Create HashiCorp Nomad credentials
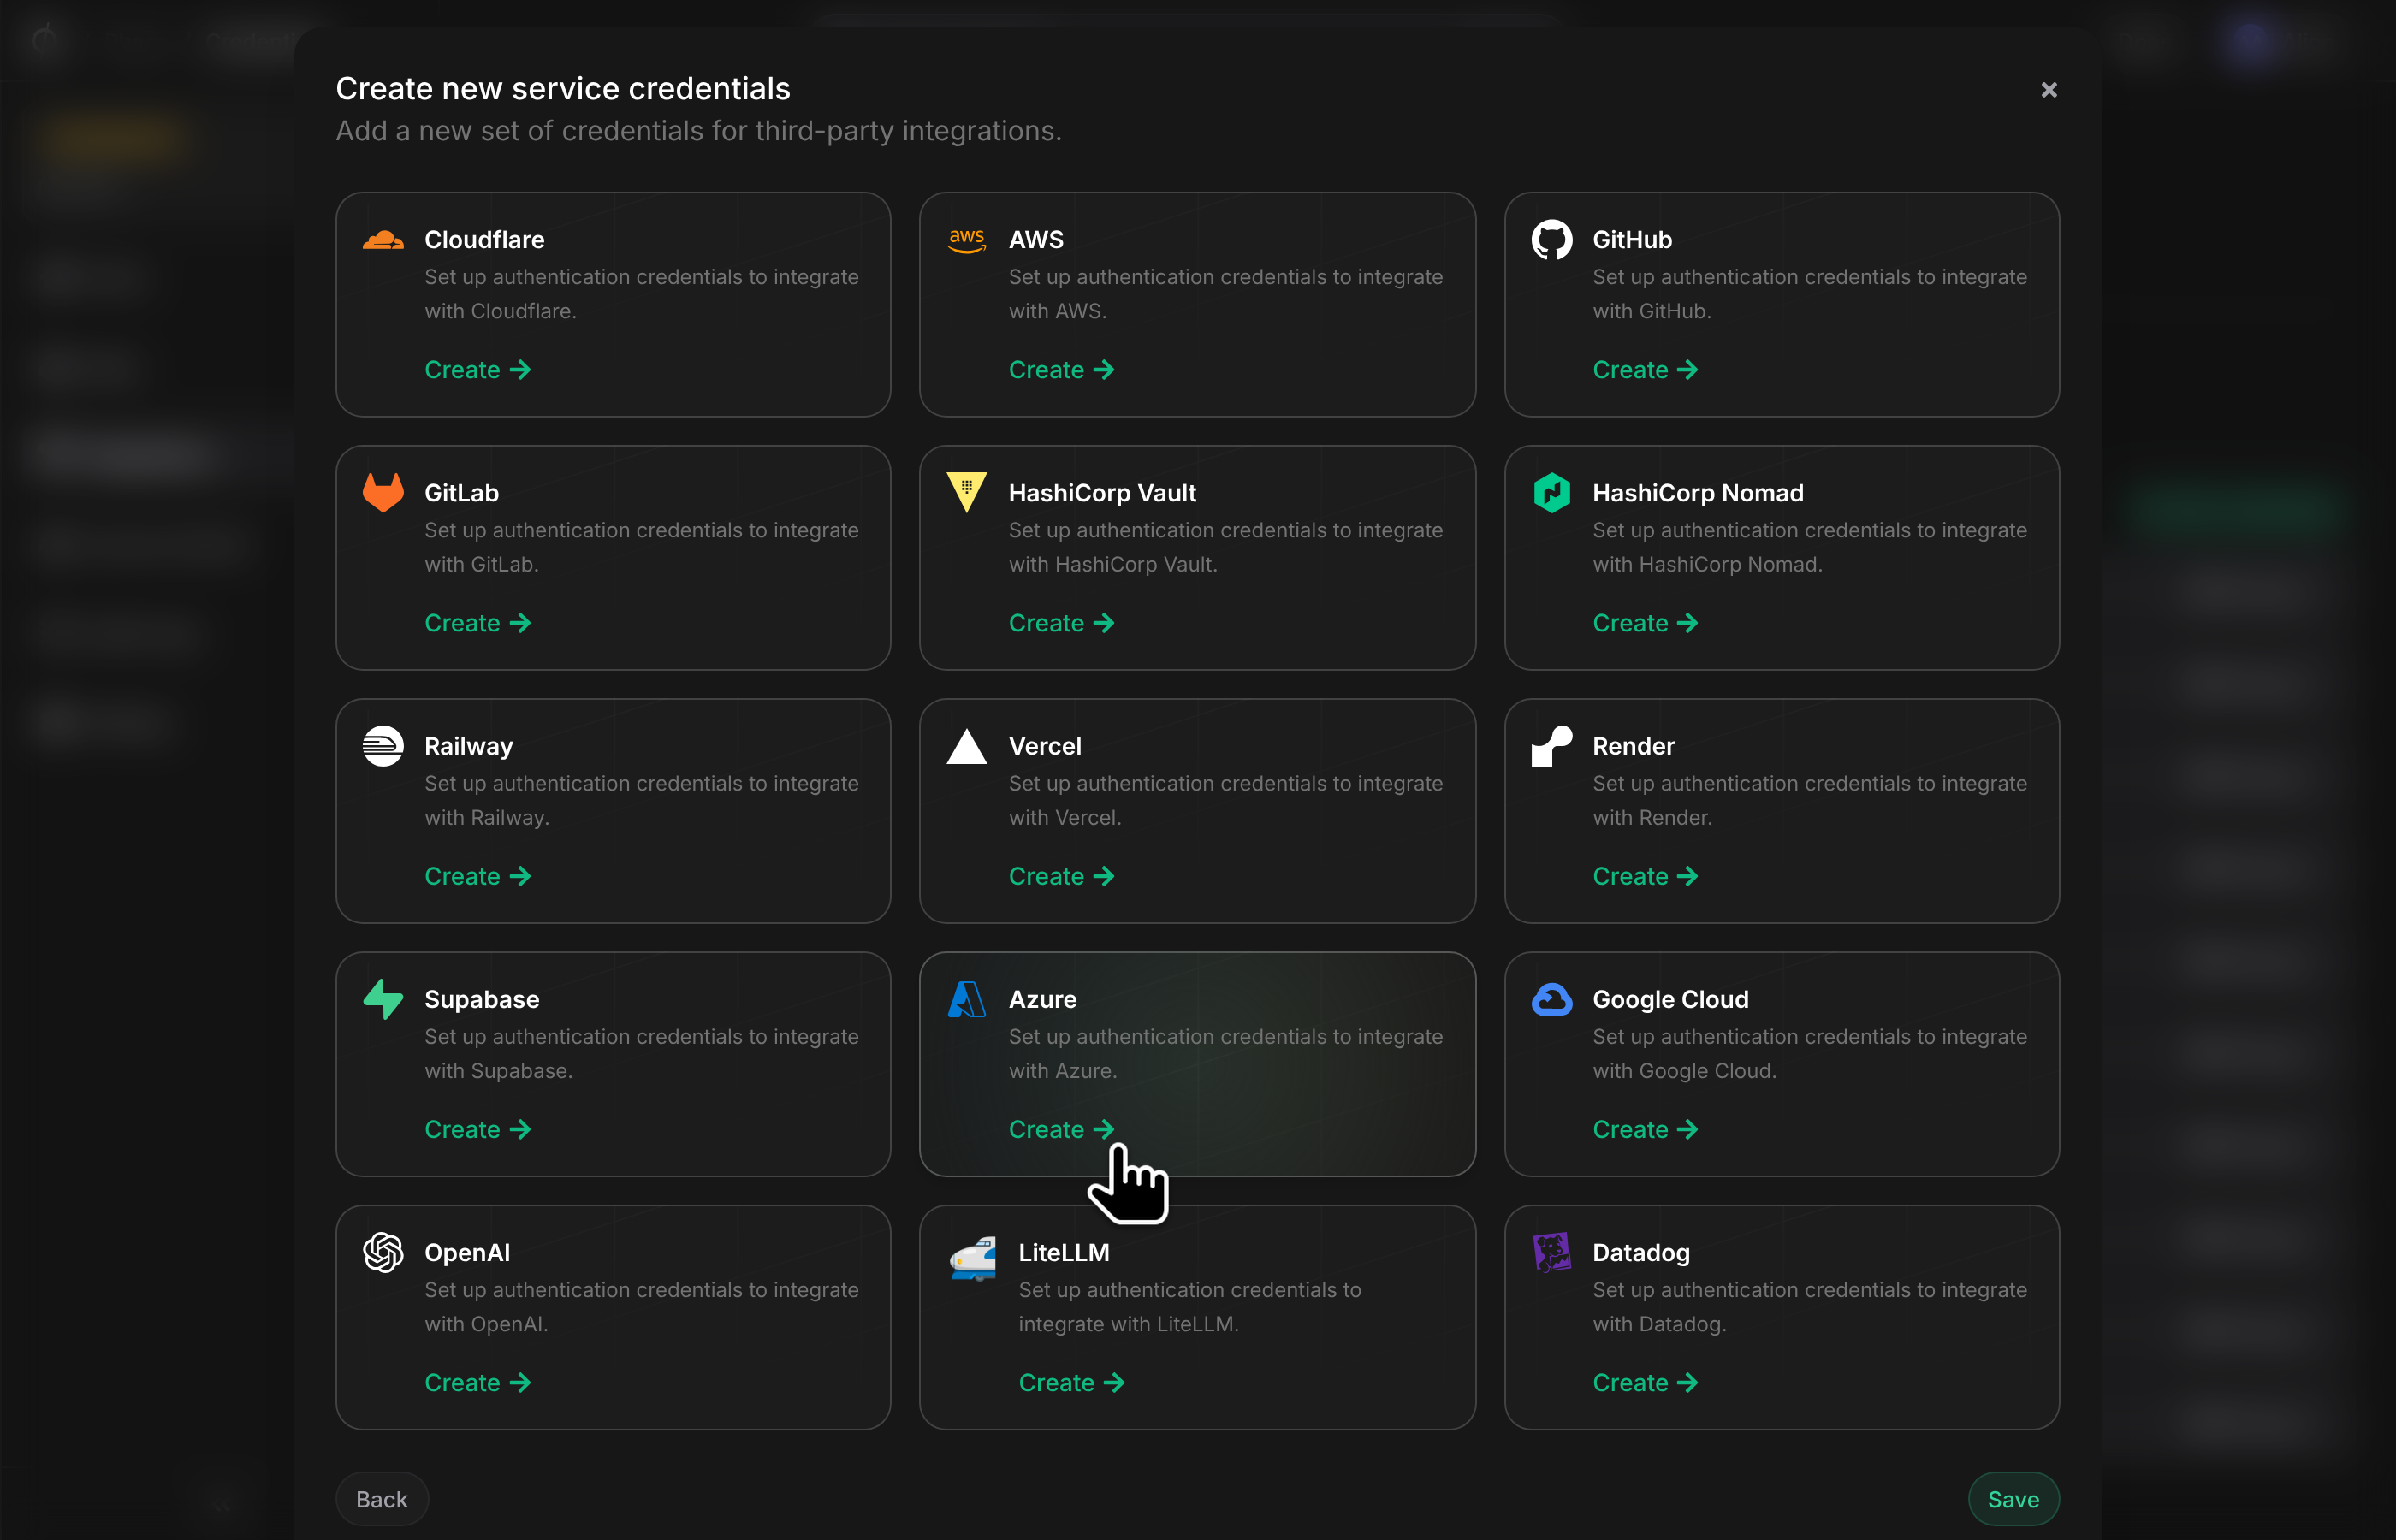 point(1645,623)
